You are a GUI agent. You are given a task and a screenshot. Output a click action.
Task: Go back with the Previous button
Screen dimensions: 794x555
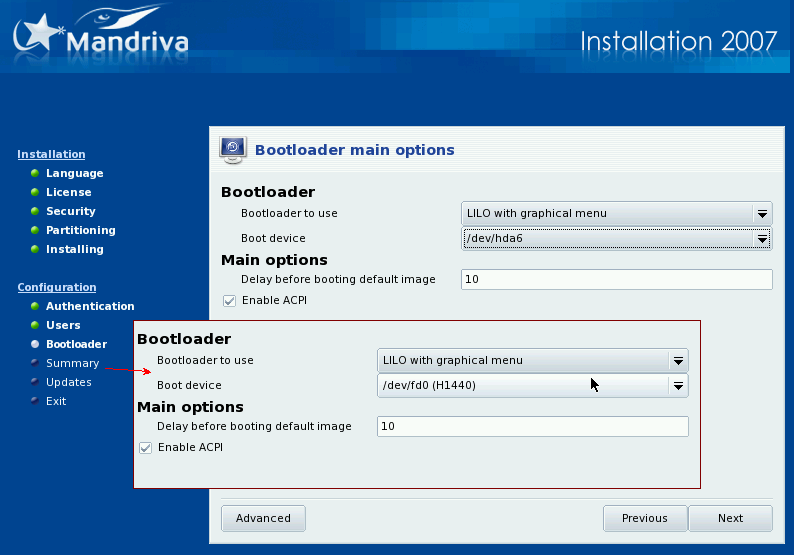[645, 519]
